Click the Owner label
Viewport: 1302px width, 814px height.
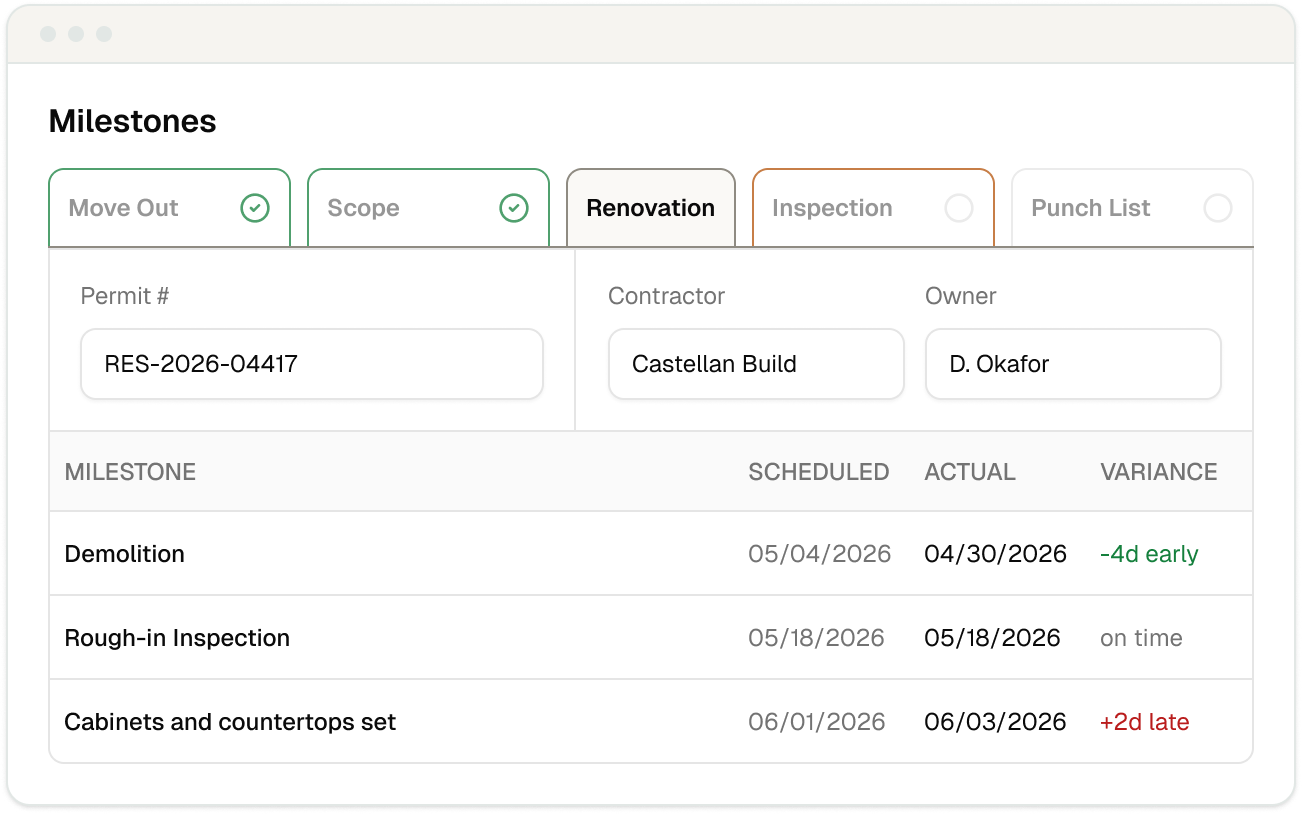[x=961, y=296]
